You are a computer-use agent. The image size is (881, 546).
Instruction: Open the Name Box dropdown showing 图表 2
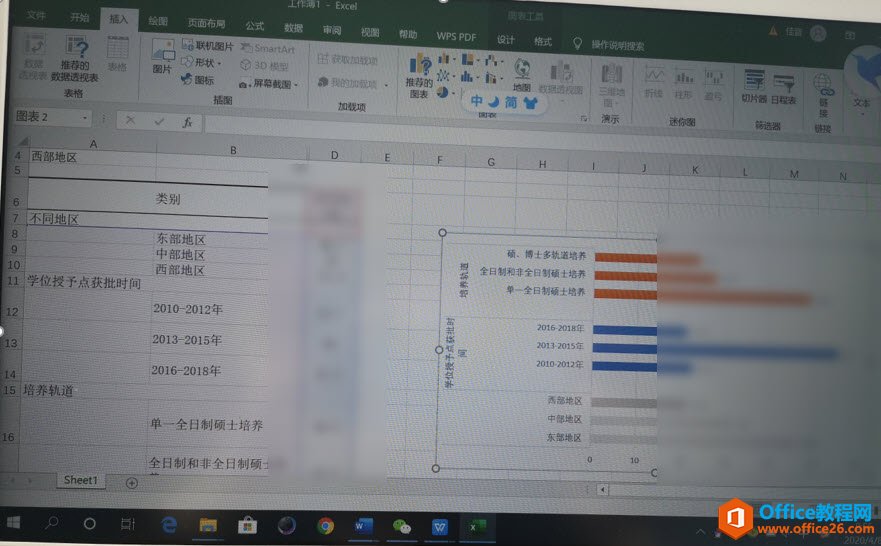pos(85,117)
